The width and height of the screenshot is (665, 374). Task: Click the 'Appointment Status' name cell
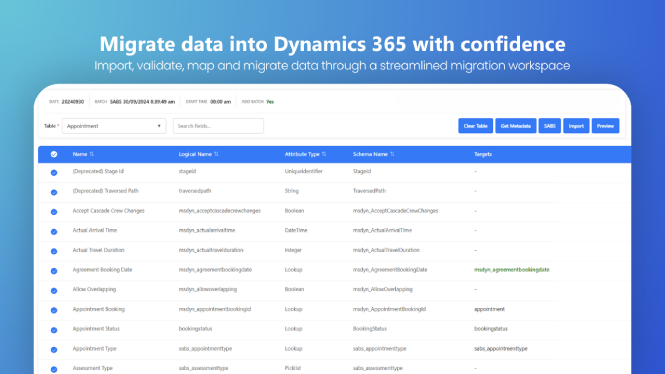click(x=96, y=329)
